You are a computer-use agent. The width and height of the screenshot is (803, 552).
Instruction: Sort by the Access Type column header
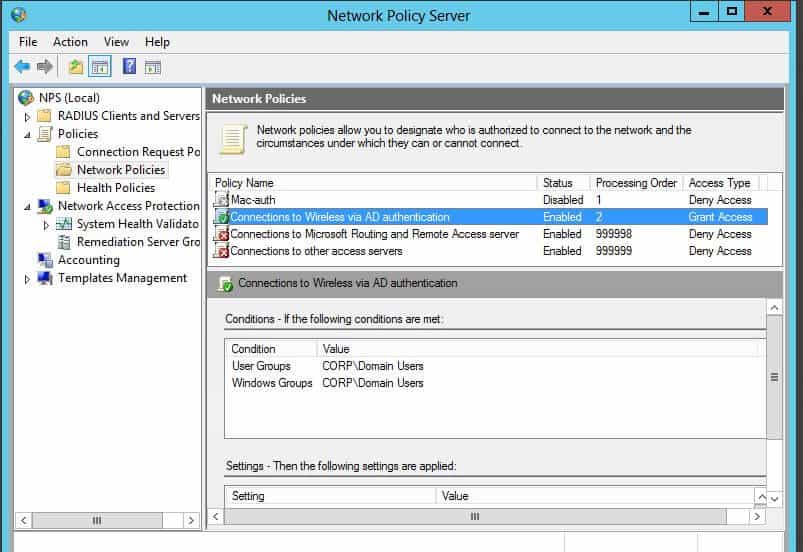click(x=721, y=183)
